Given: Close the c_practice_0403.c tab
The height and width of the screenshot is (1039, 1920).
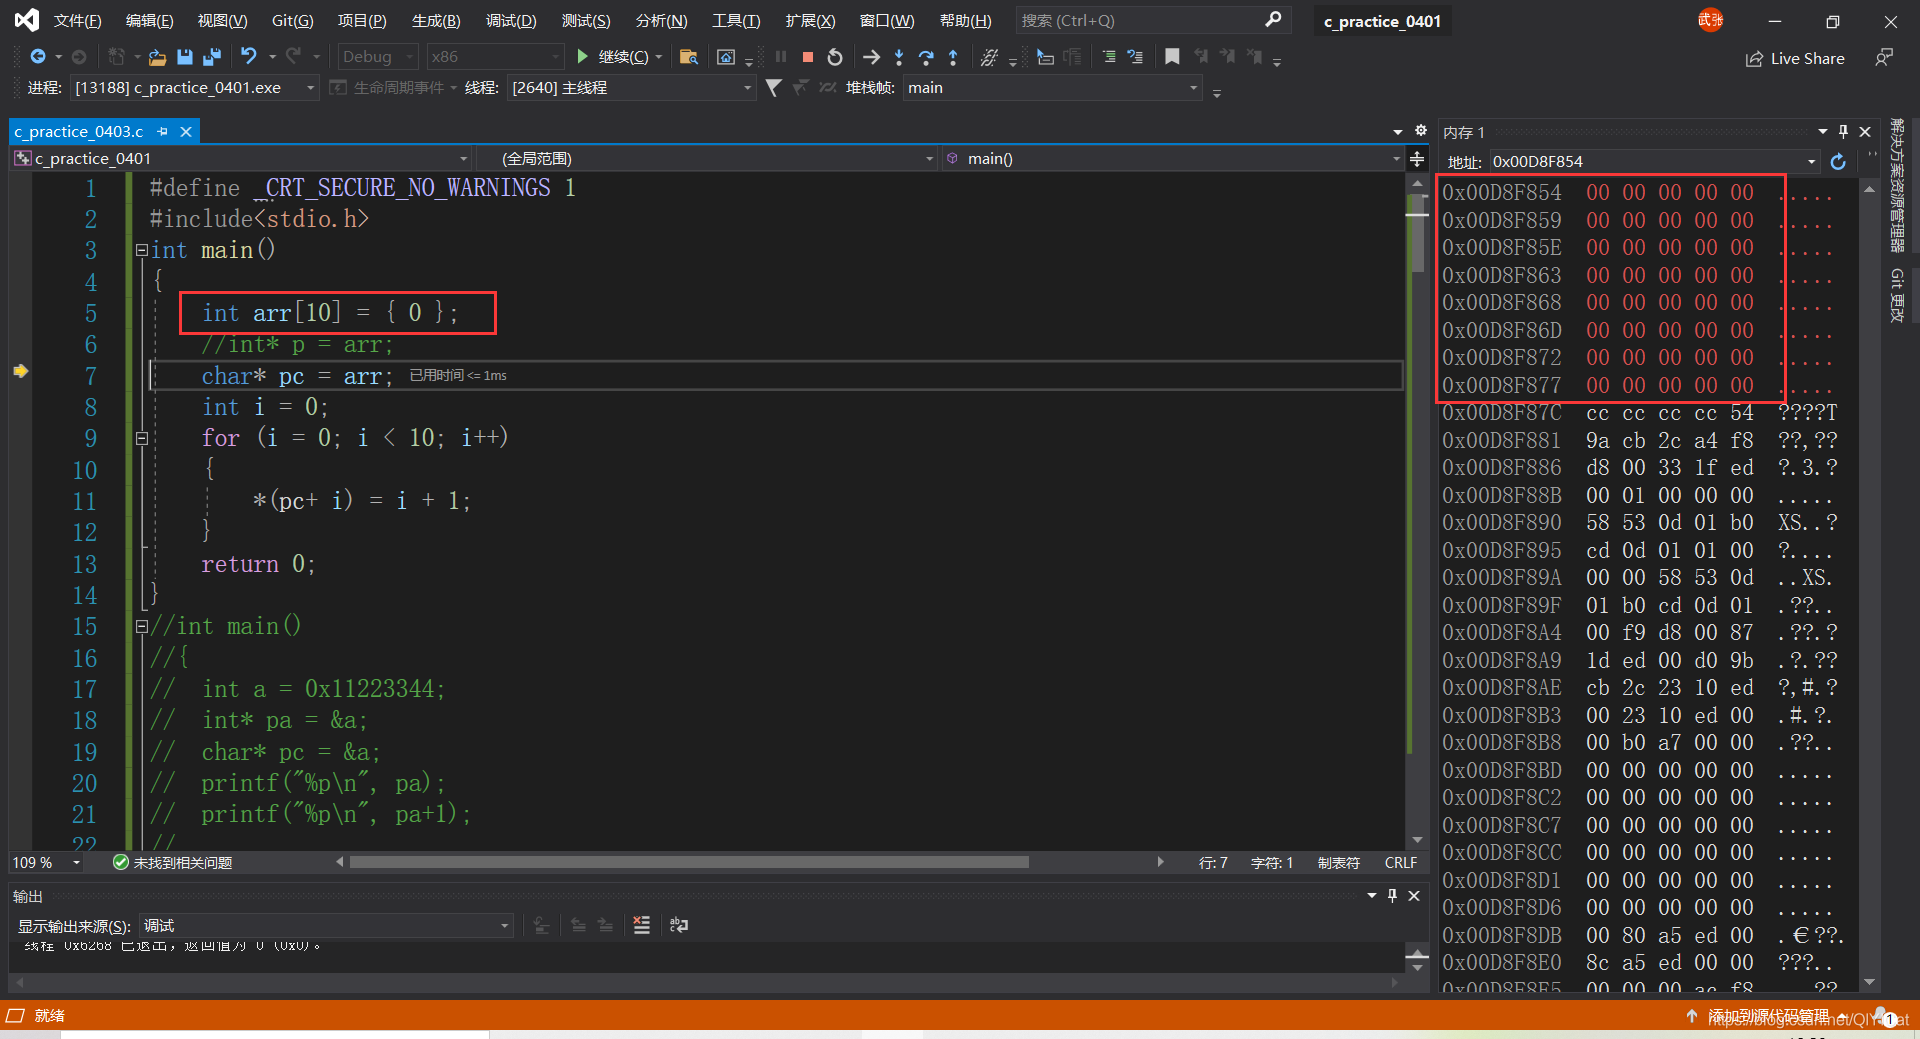Looking at the screenshot, I should click(x=186, y=132).
